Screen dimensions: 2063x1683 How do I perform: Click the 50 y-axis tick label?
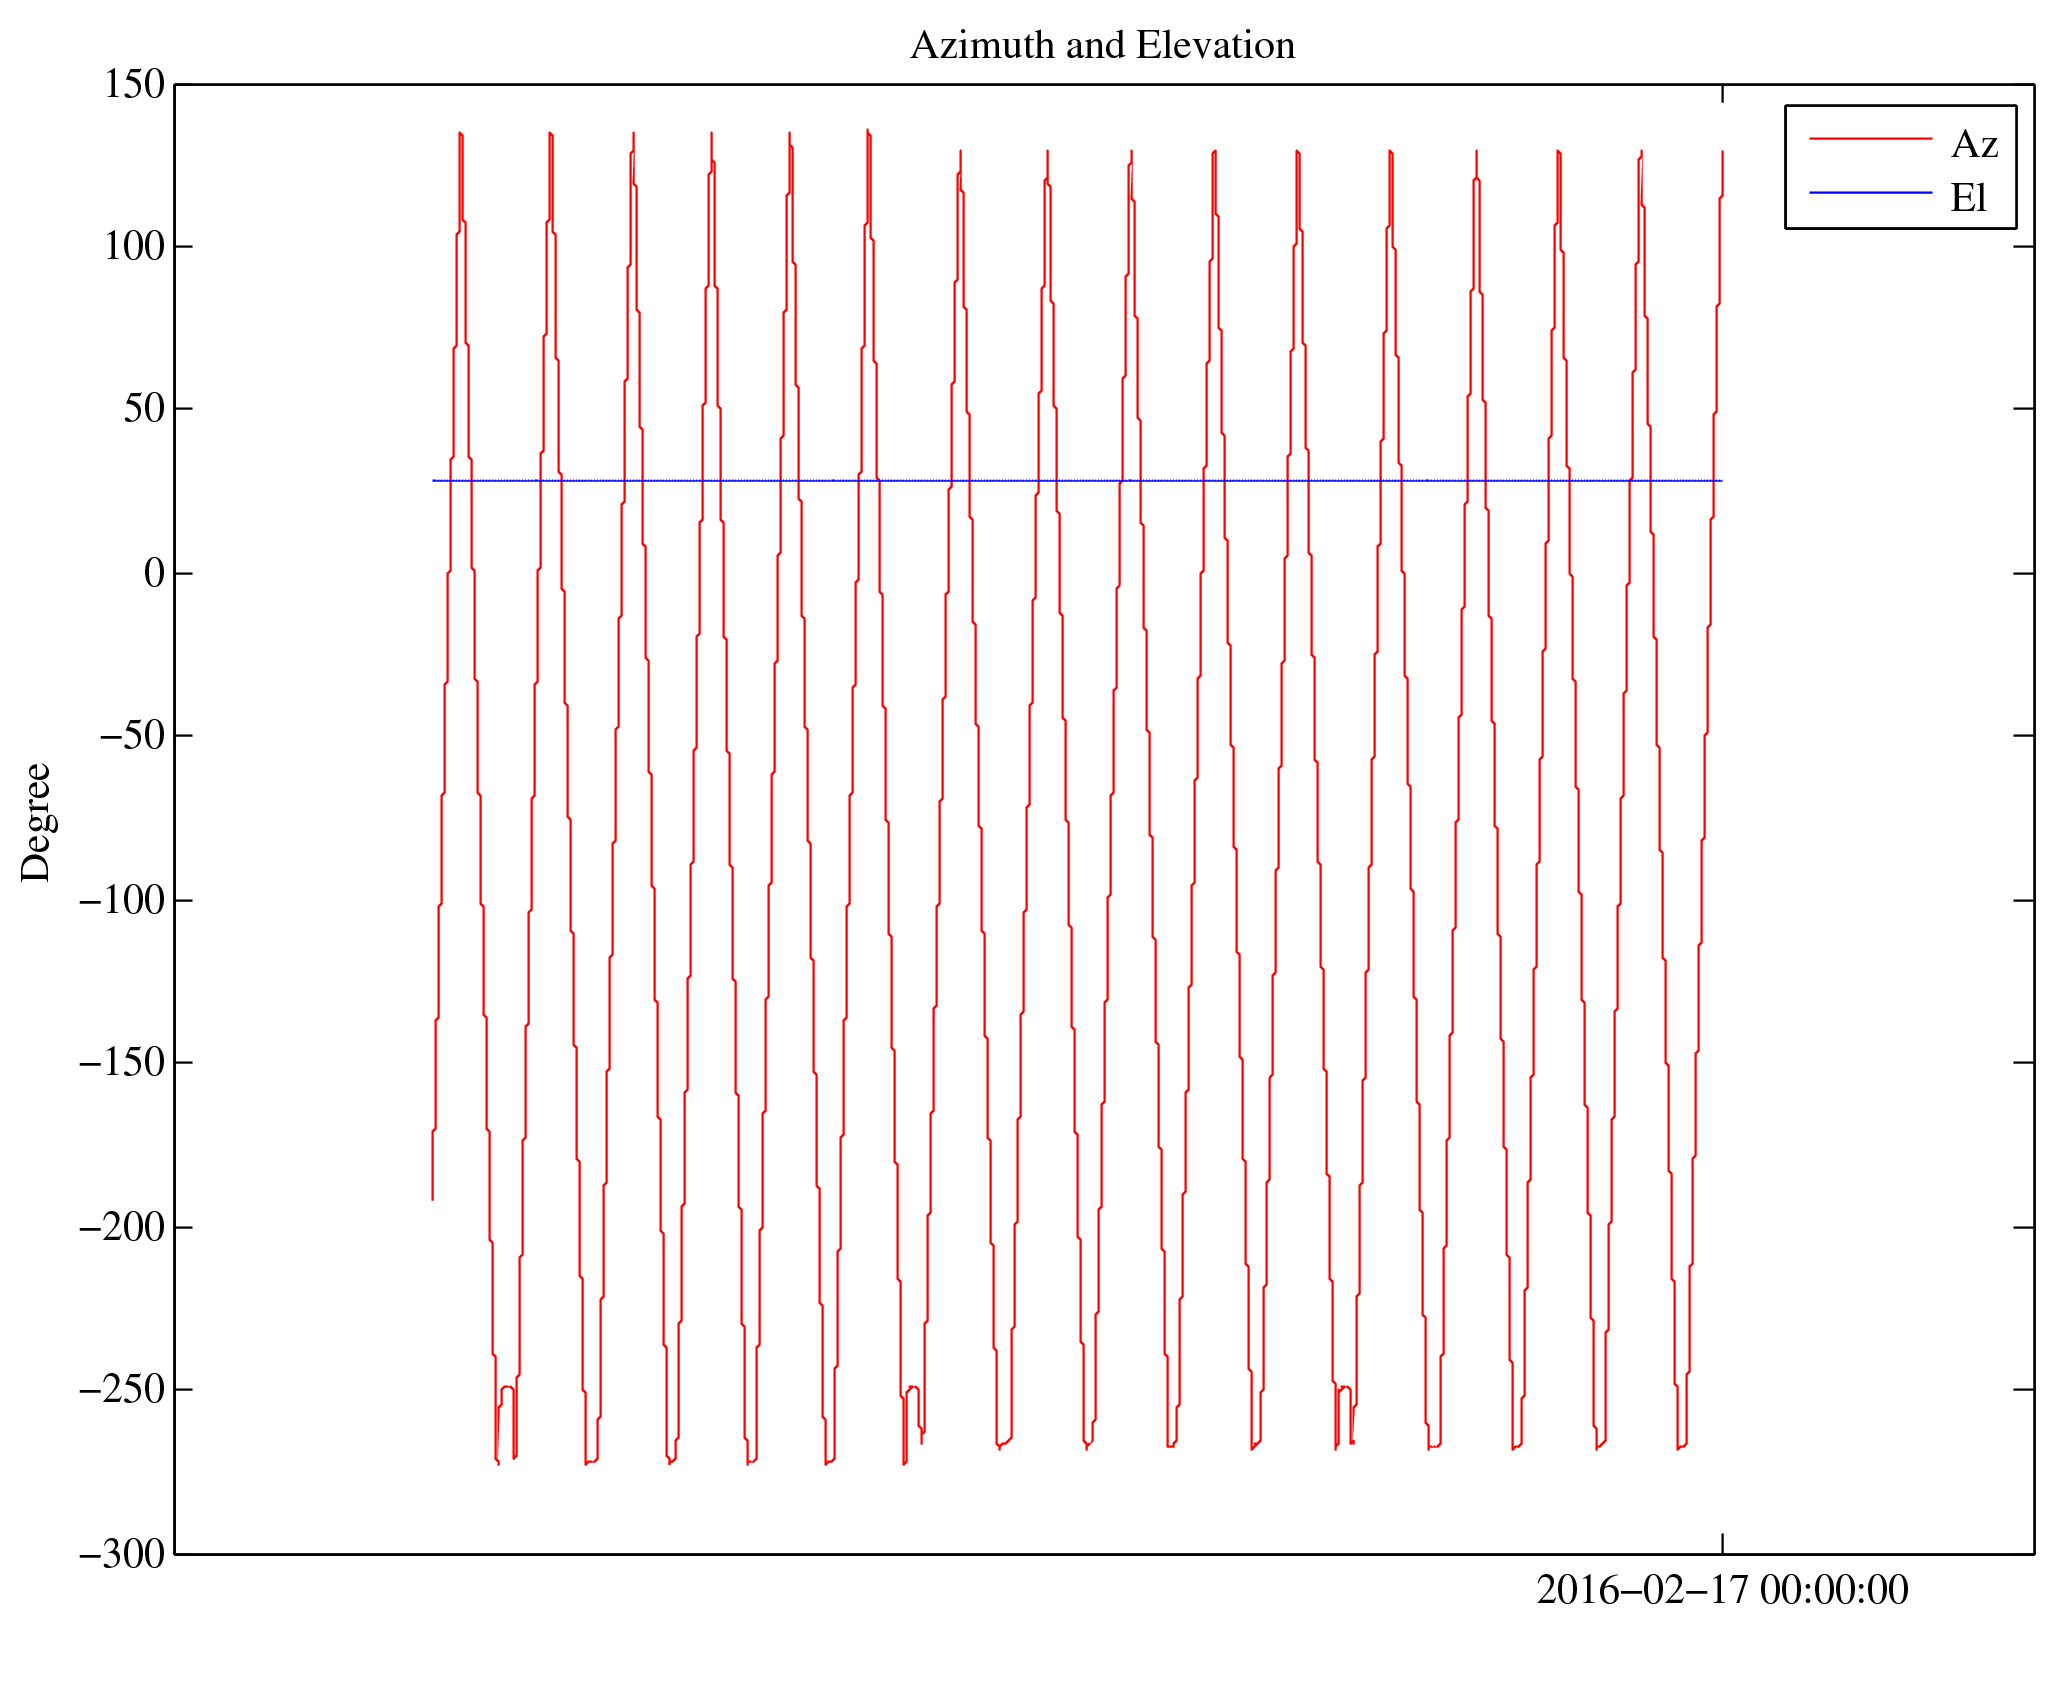tap(144, 409)
